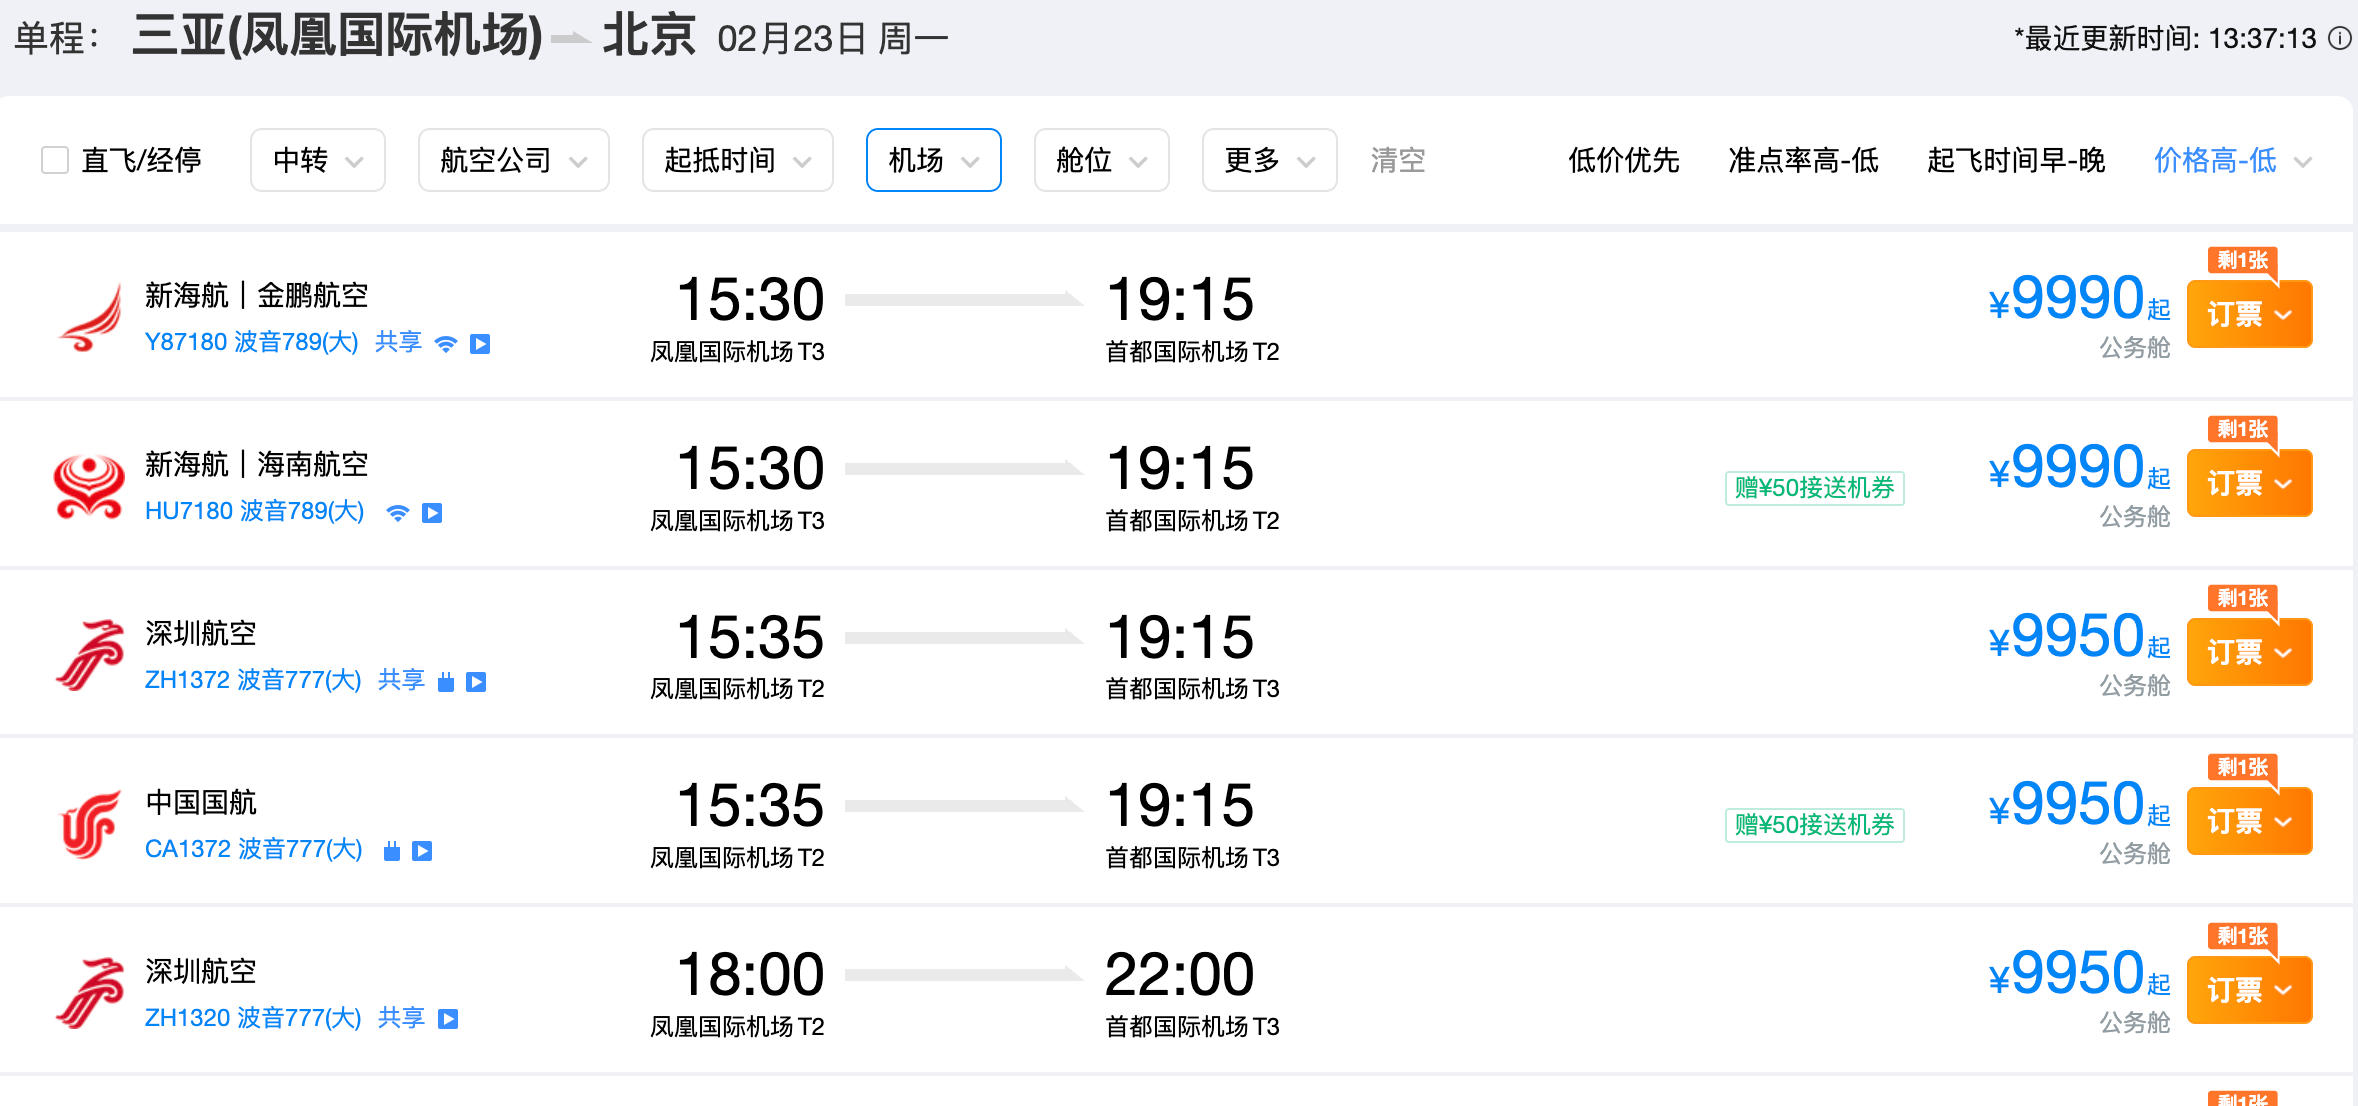
Task: Click 清空 to clear filters
Action: click(1397, 160)
